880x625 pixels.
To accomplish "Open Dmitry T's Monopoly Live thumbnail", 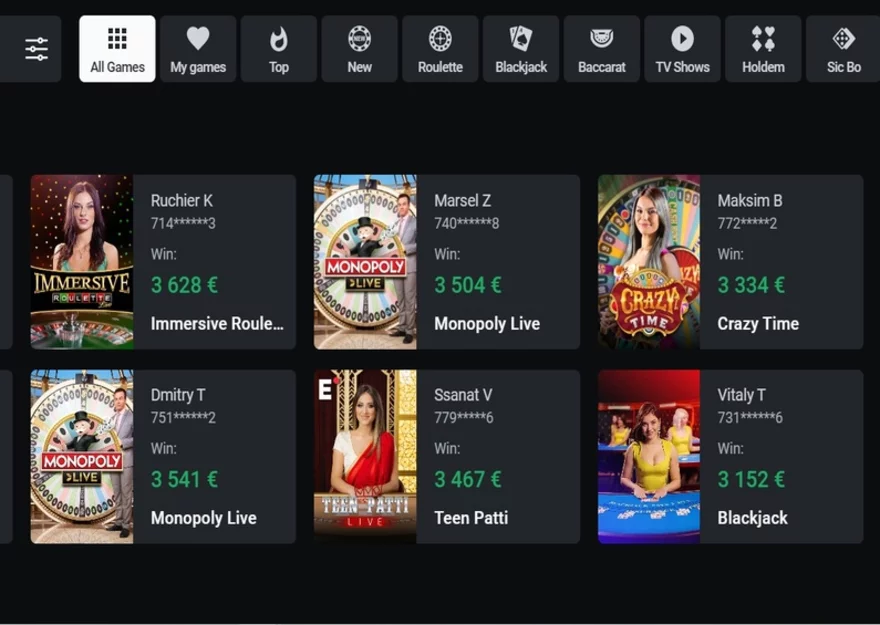I will click(82, 457).
